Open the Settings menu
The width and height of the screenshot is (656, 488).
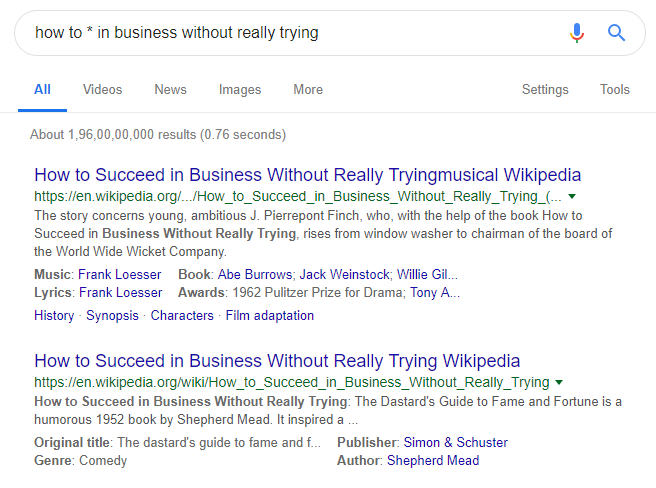(545, 90)
